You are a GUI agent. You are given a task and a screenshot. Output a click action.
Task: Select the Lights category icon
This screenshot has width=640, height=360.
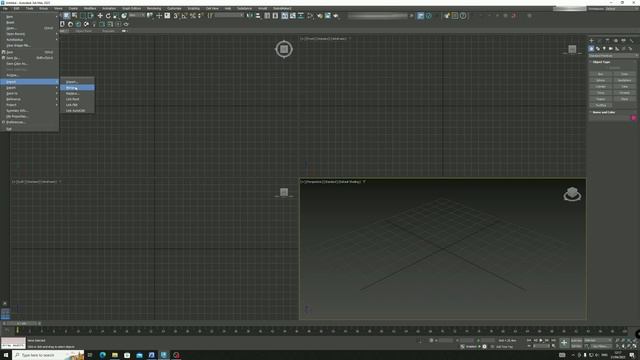click(x=604, y=49)
